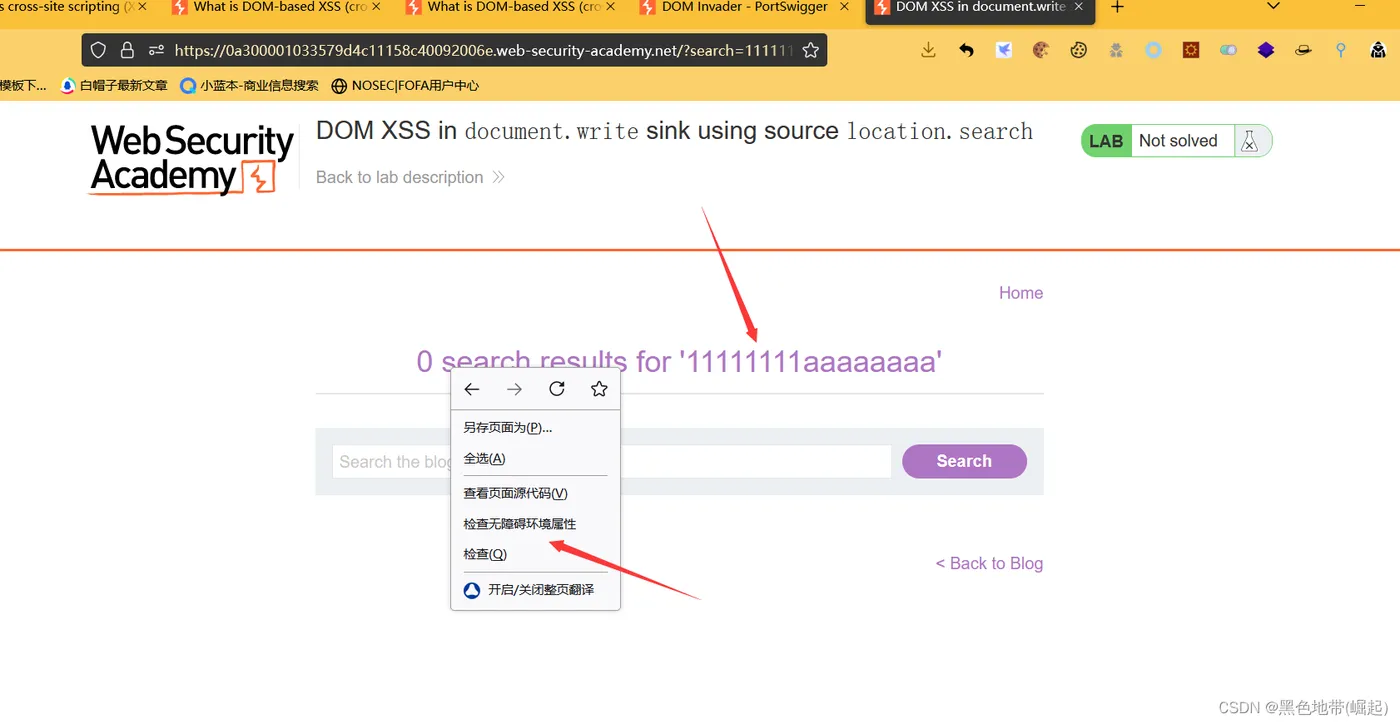This screenshot has width=1400, height=724.
Task: Open the NOSEC|FOFA用户中心 bookmark
Action: coord(405,86)
